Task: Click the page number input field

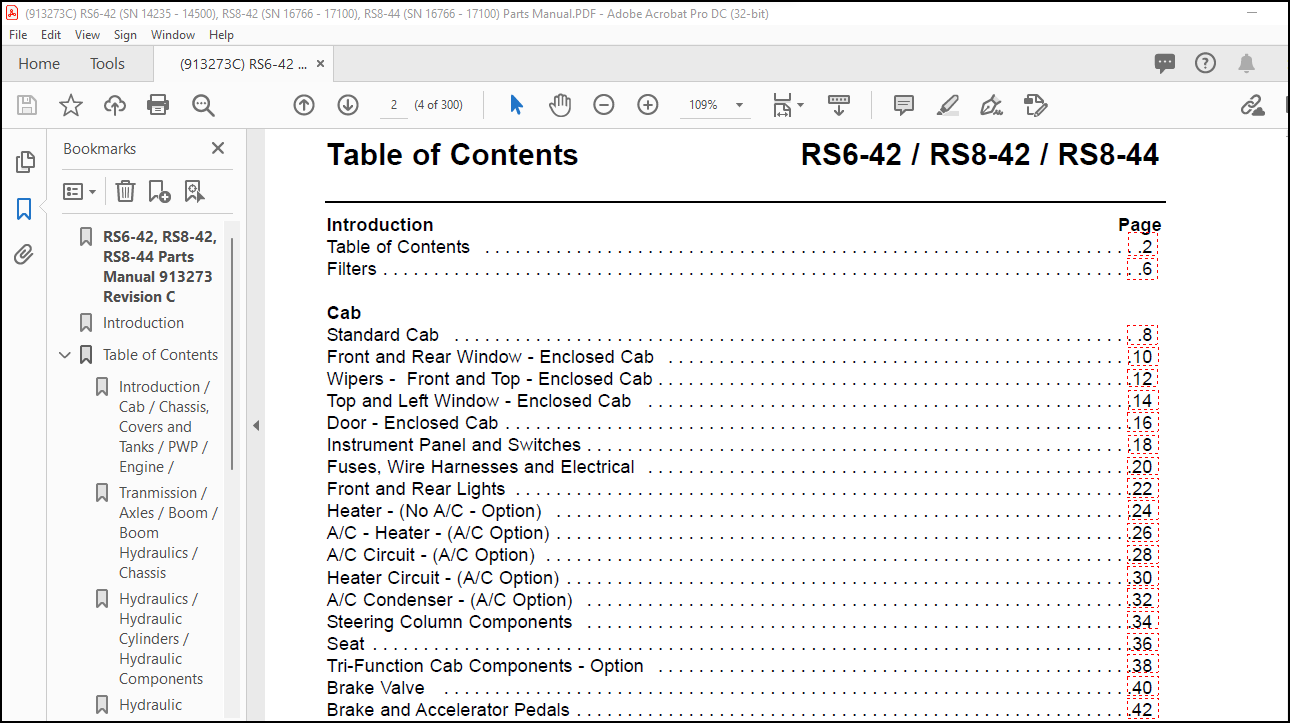Action: click(x=394, y=105)
